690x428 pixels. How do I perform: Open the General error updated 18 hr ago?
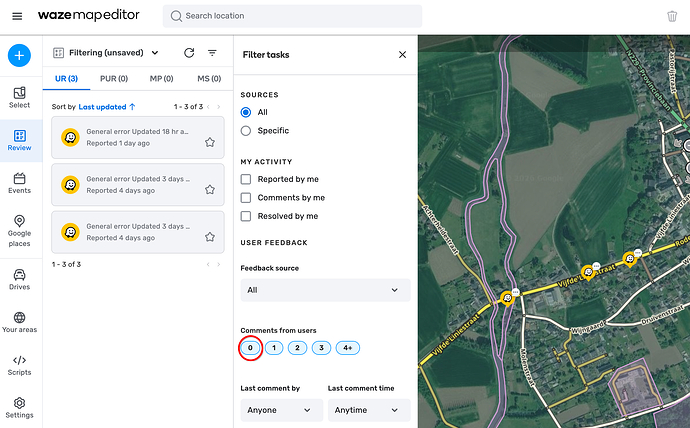(138, 137)
